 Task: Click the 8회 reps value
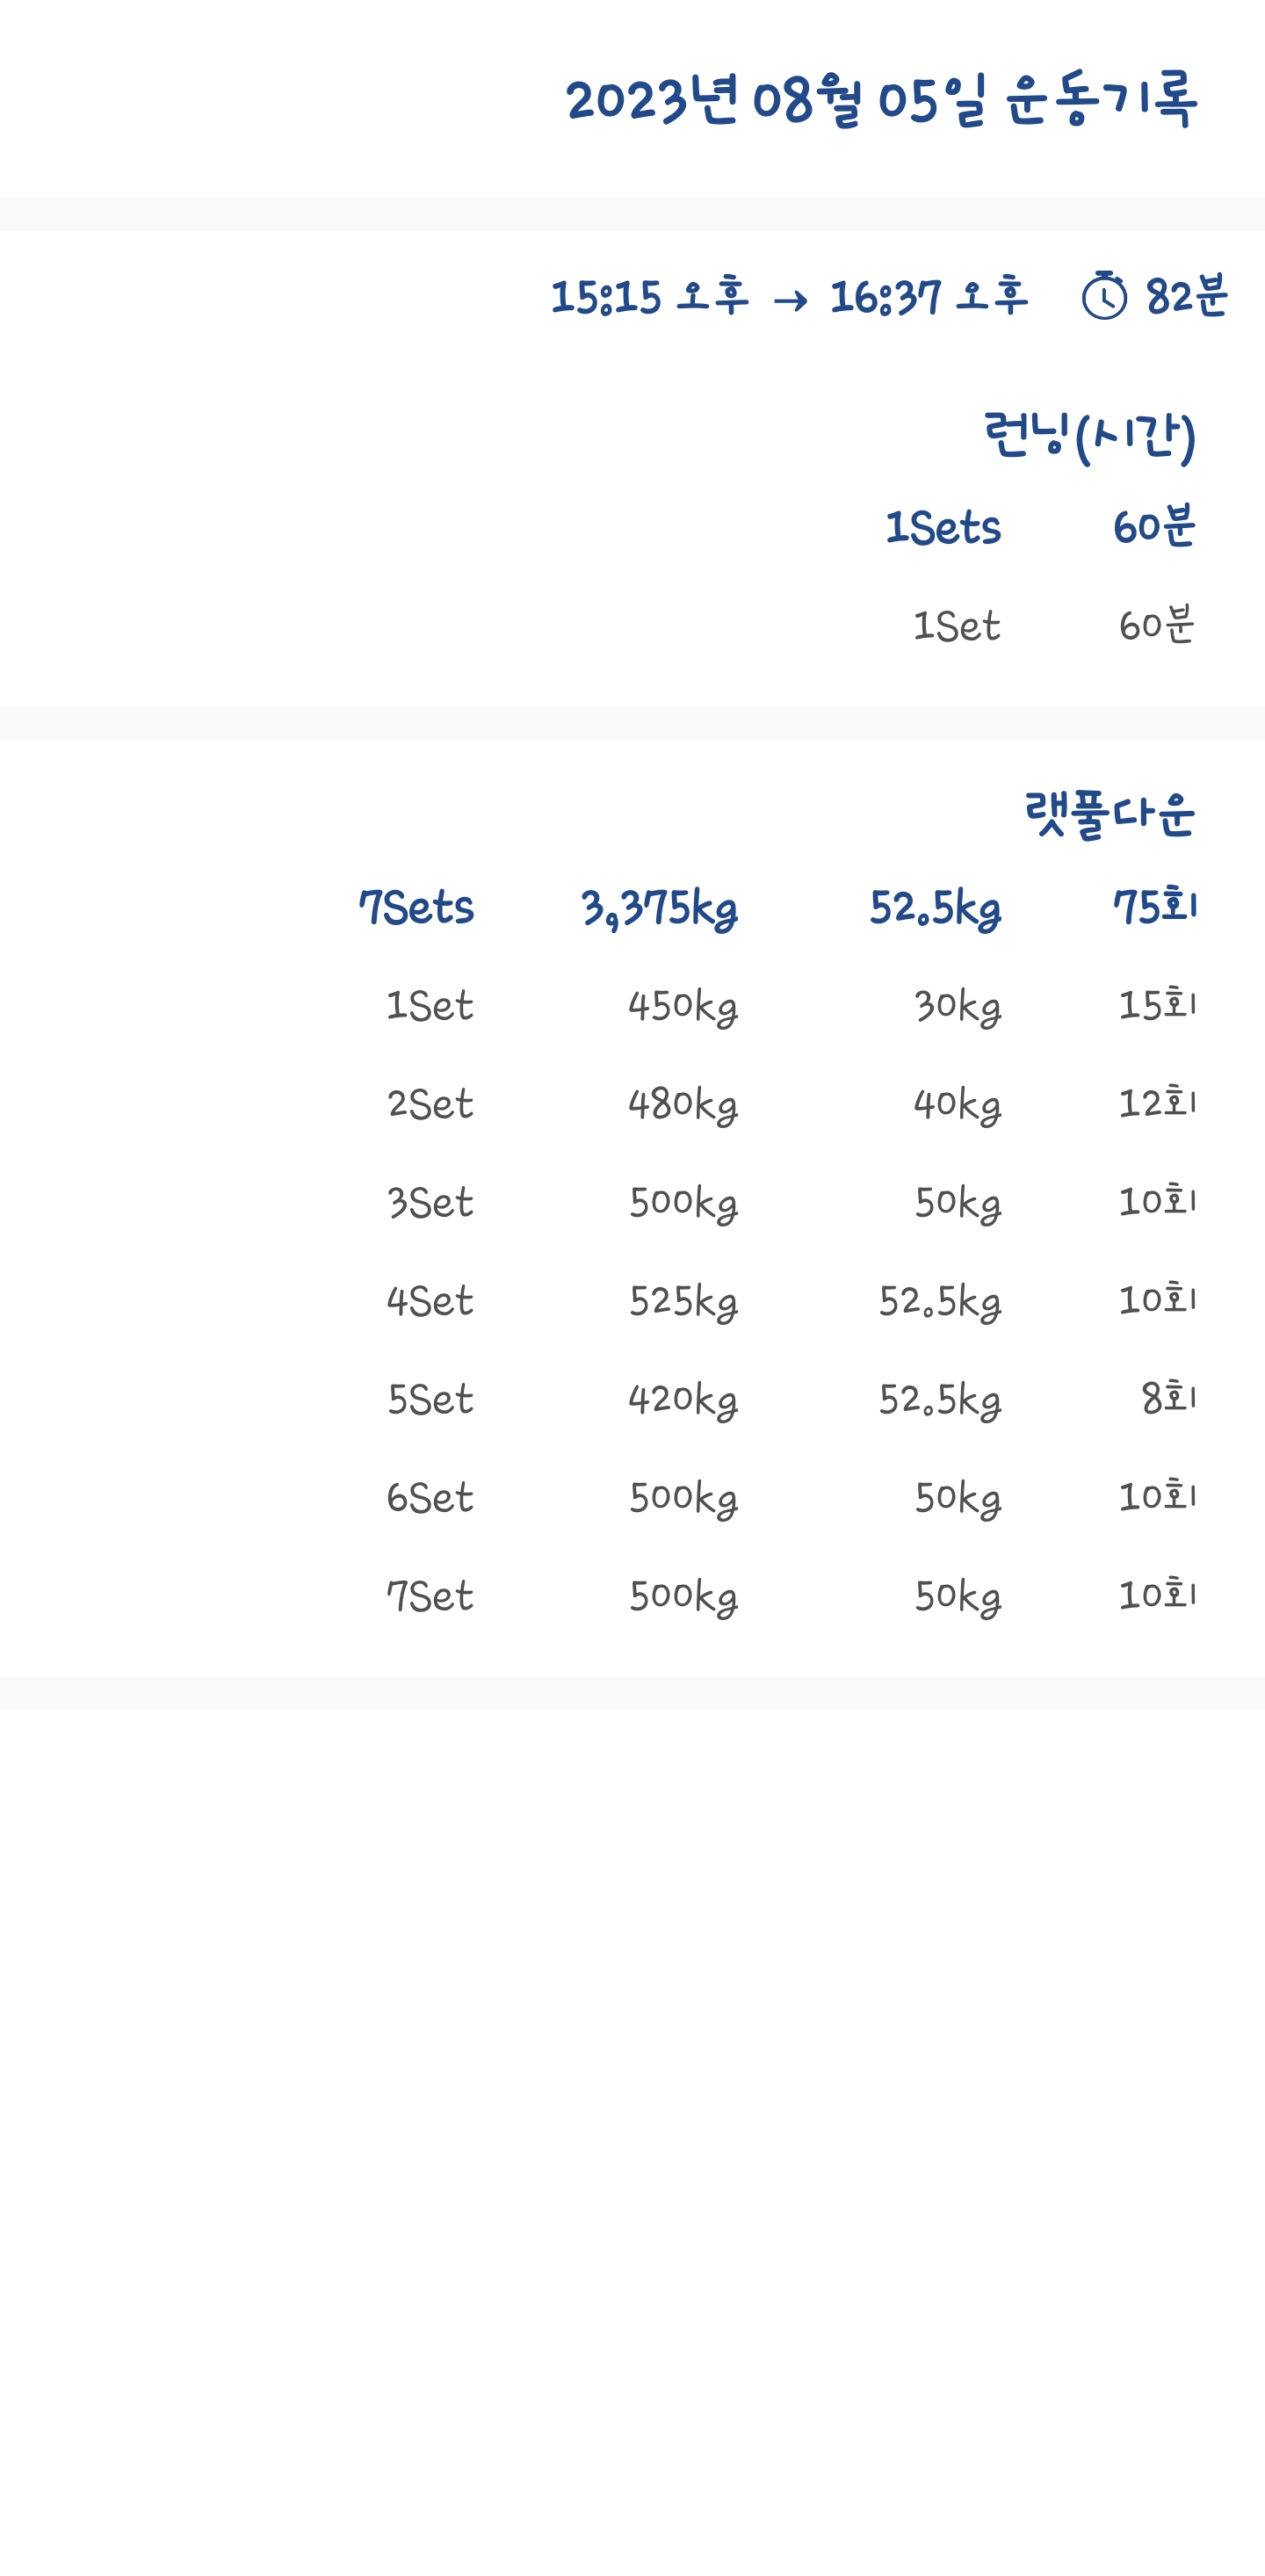click(x=1168, y=1399)
